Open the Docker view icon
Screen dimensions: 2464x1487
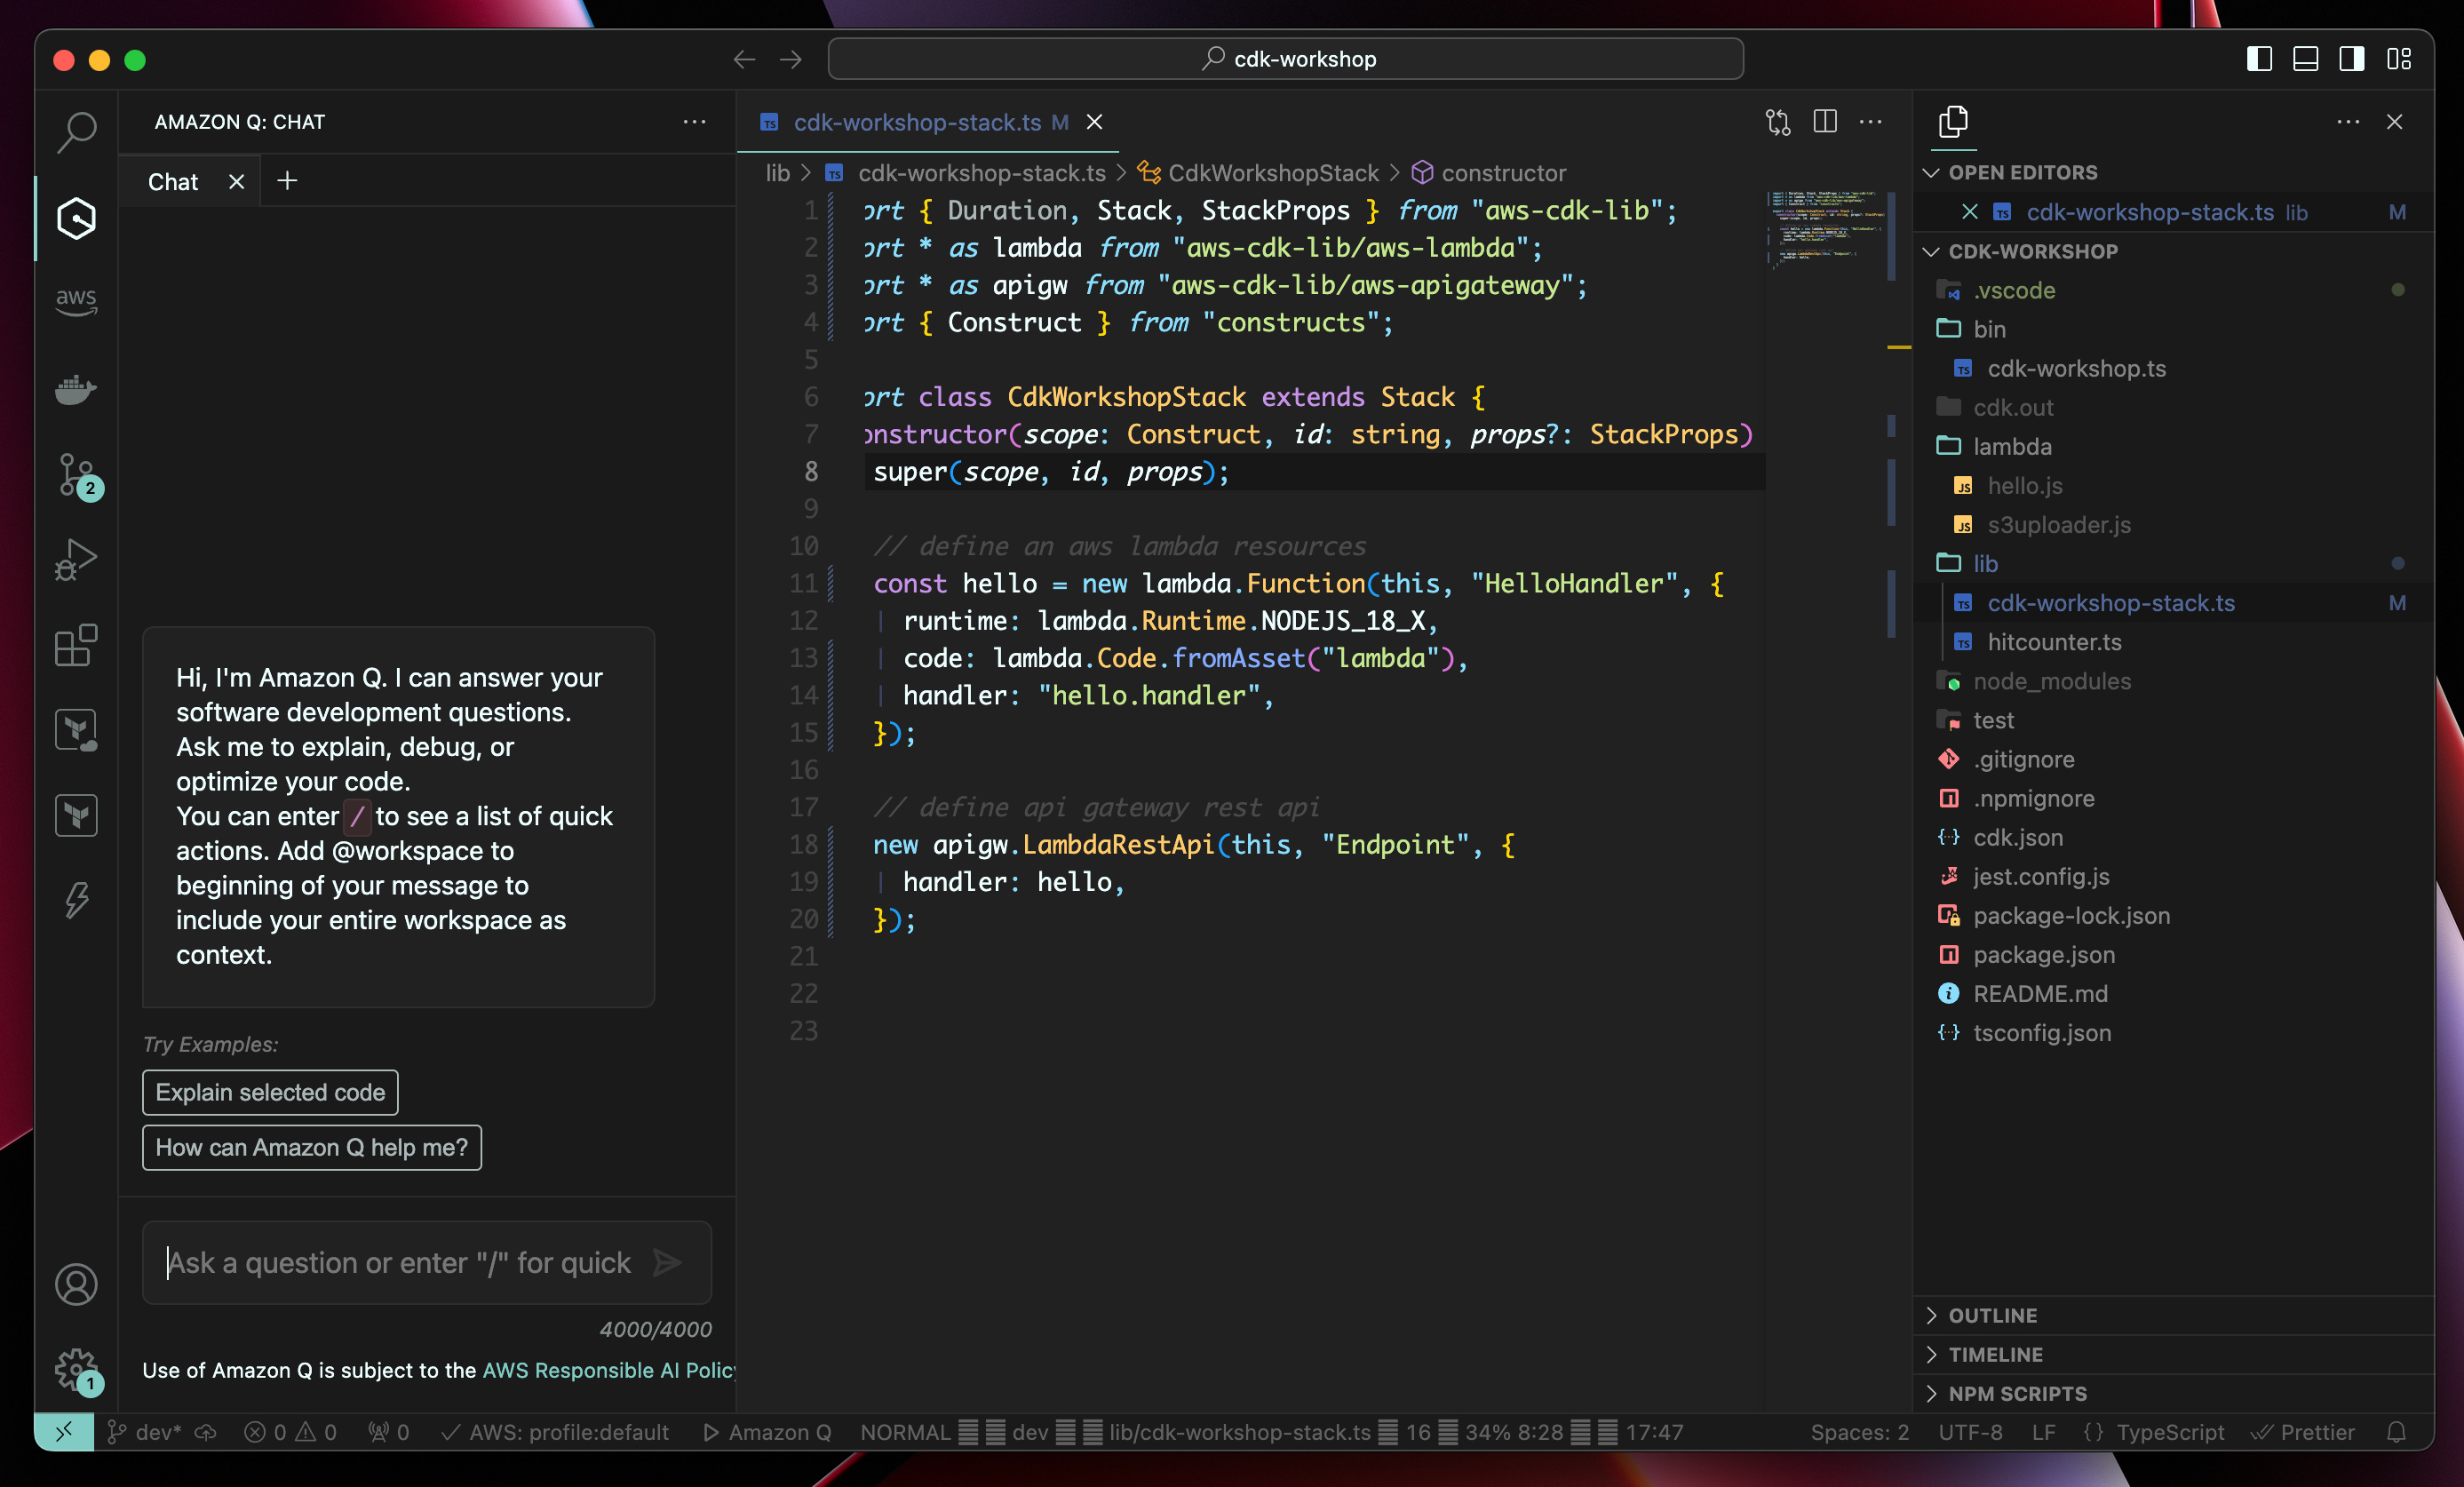pyautogui.click(x=76, y=389)
